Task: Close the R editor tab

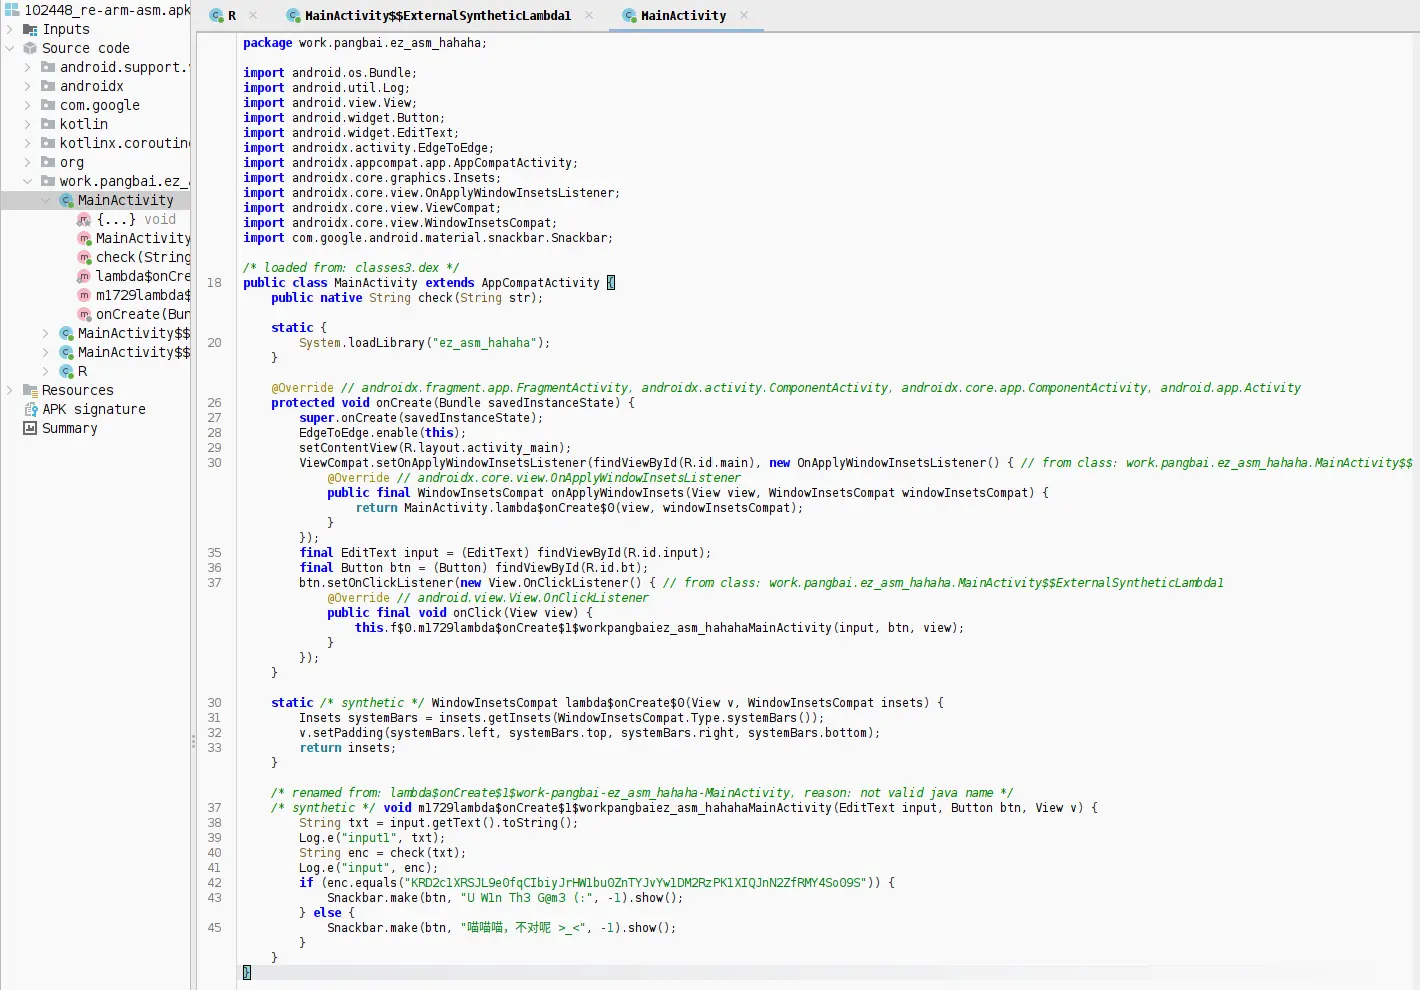Action: [x=253, y=16]
